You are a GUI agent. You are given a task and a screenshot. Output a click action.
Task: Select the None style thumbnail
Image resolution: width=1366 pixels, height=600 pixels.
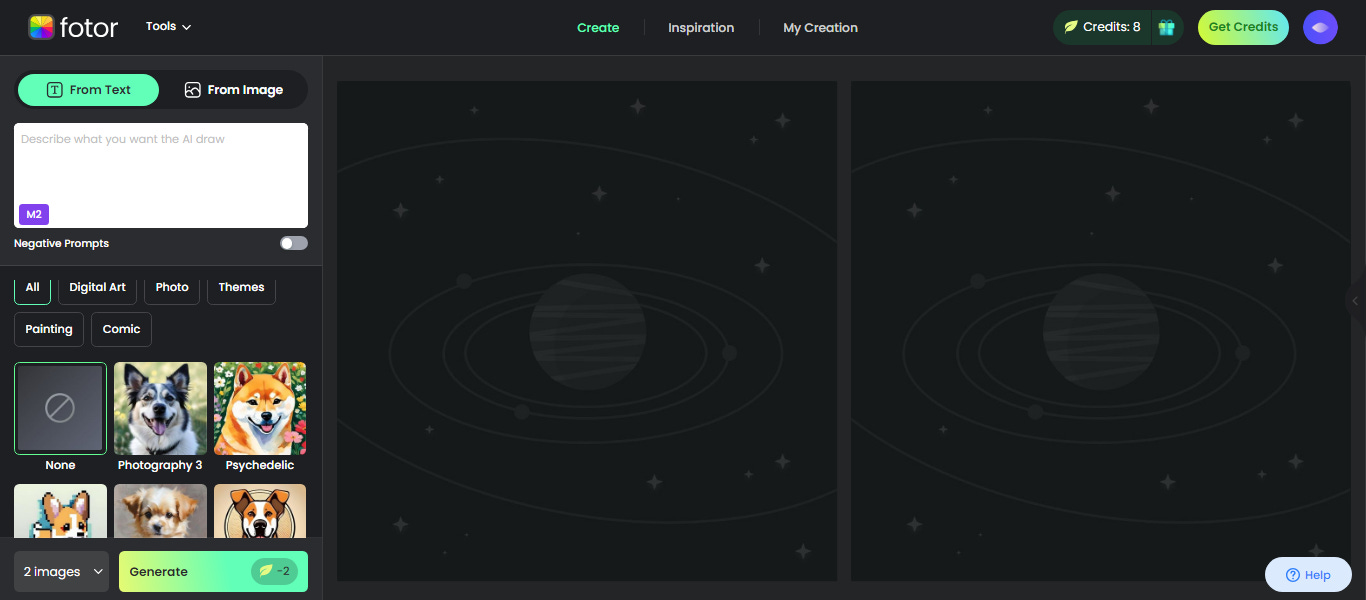click(x=60, y=408)
